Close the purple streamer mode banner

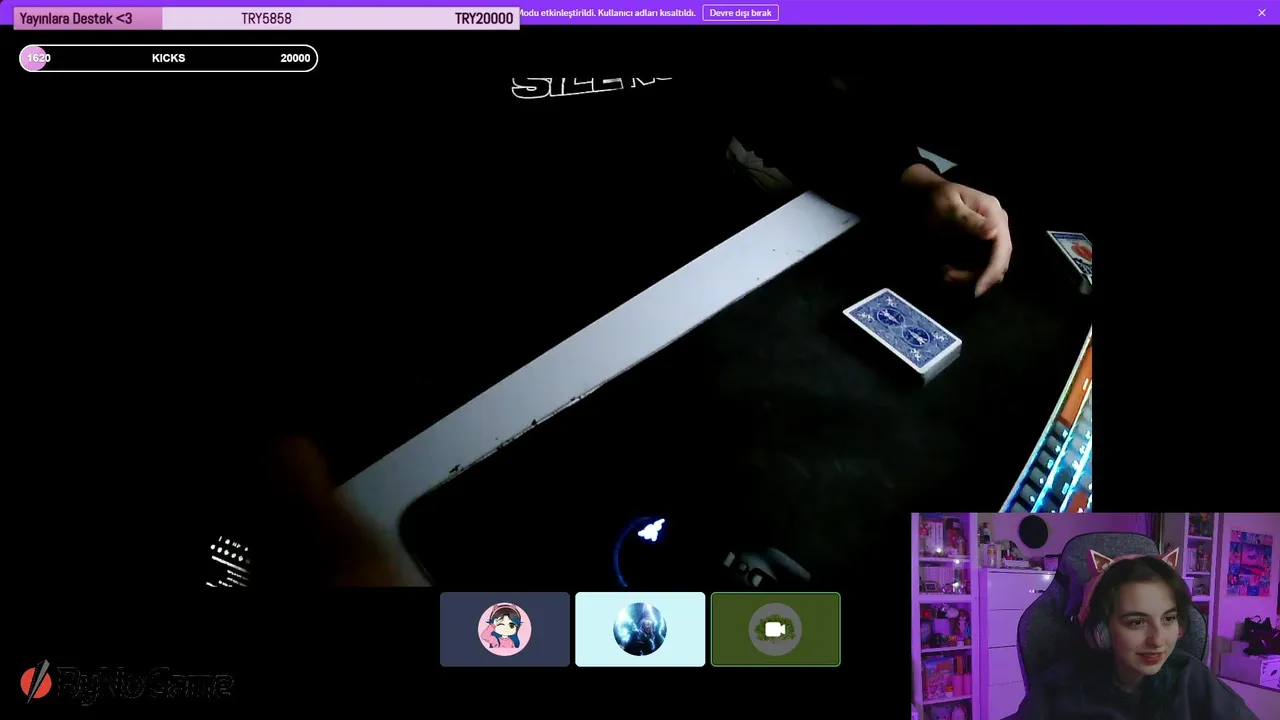[1262, 13]
